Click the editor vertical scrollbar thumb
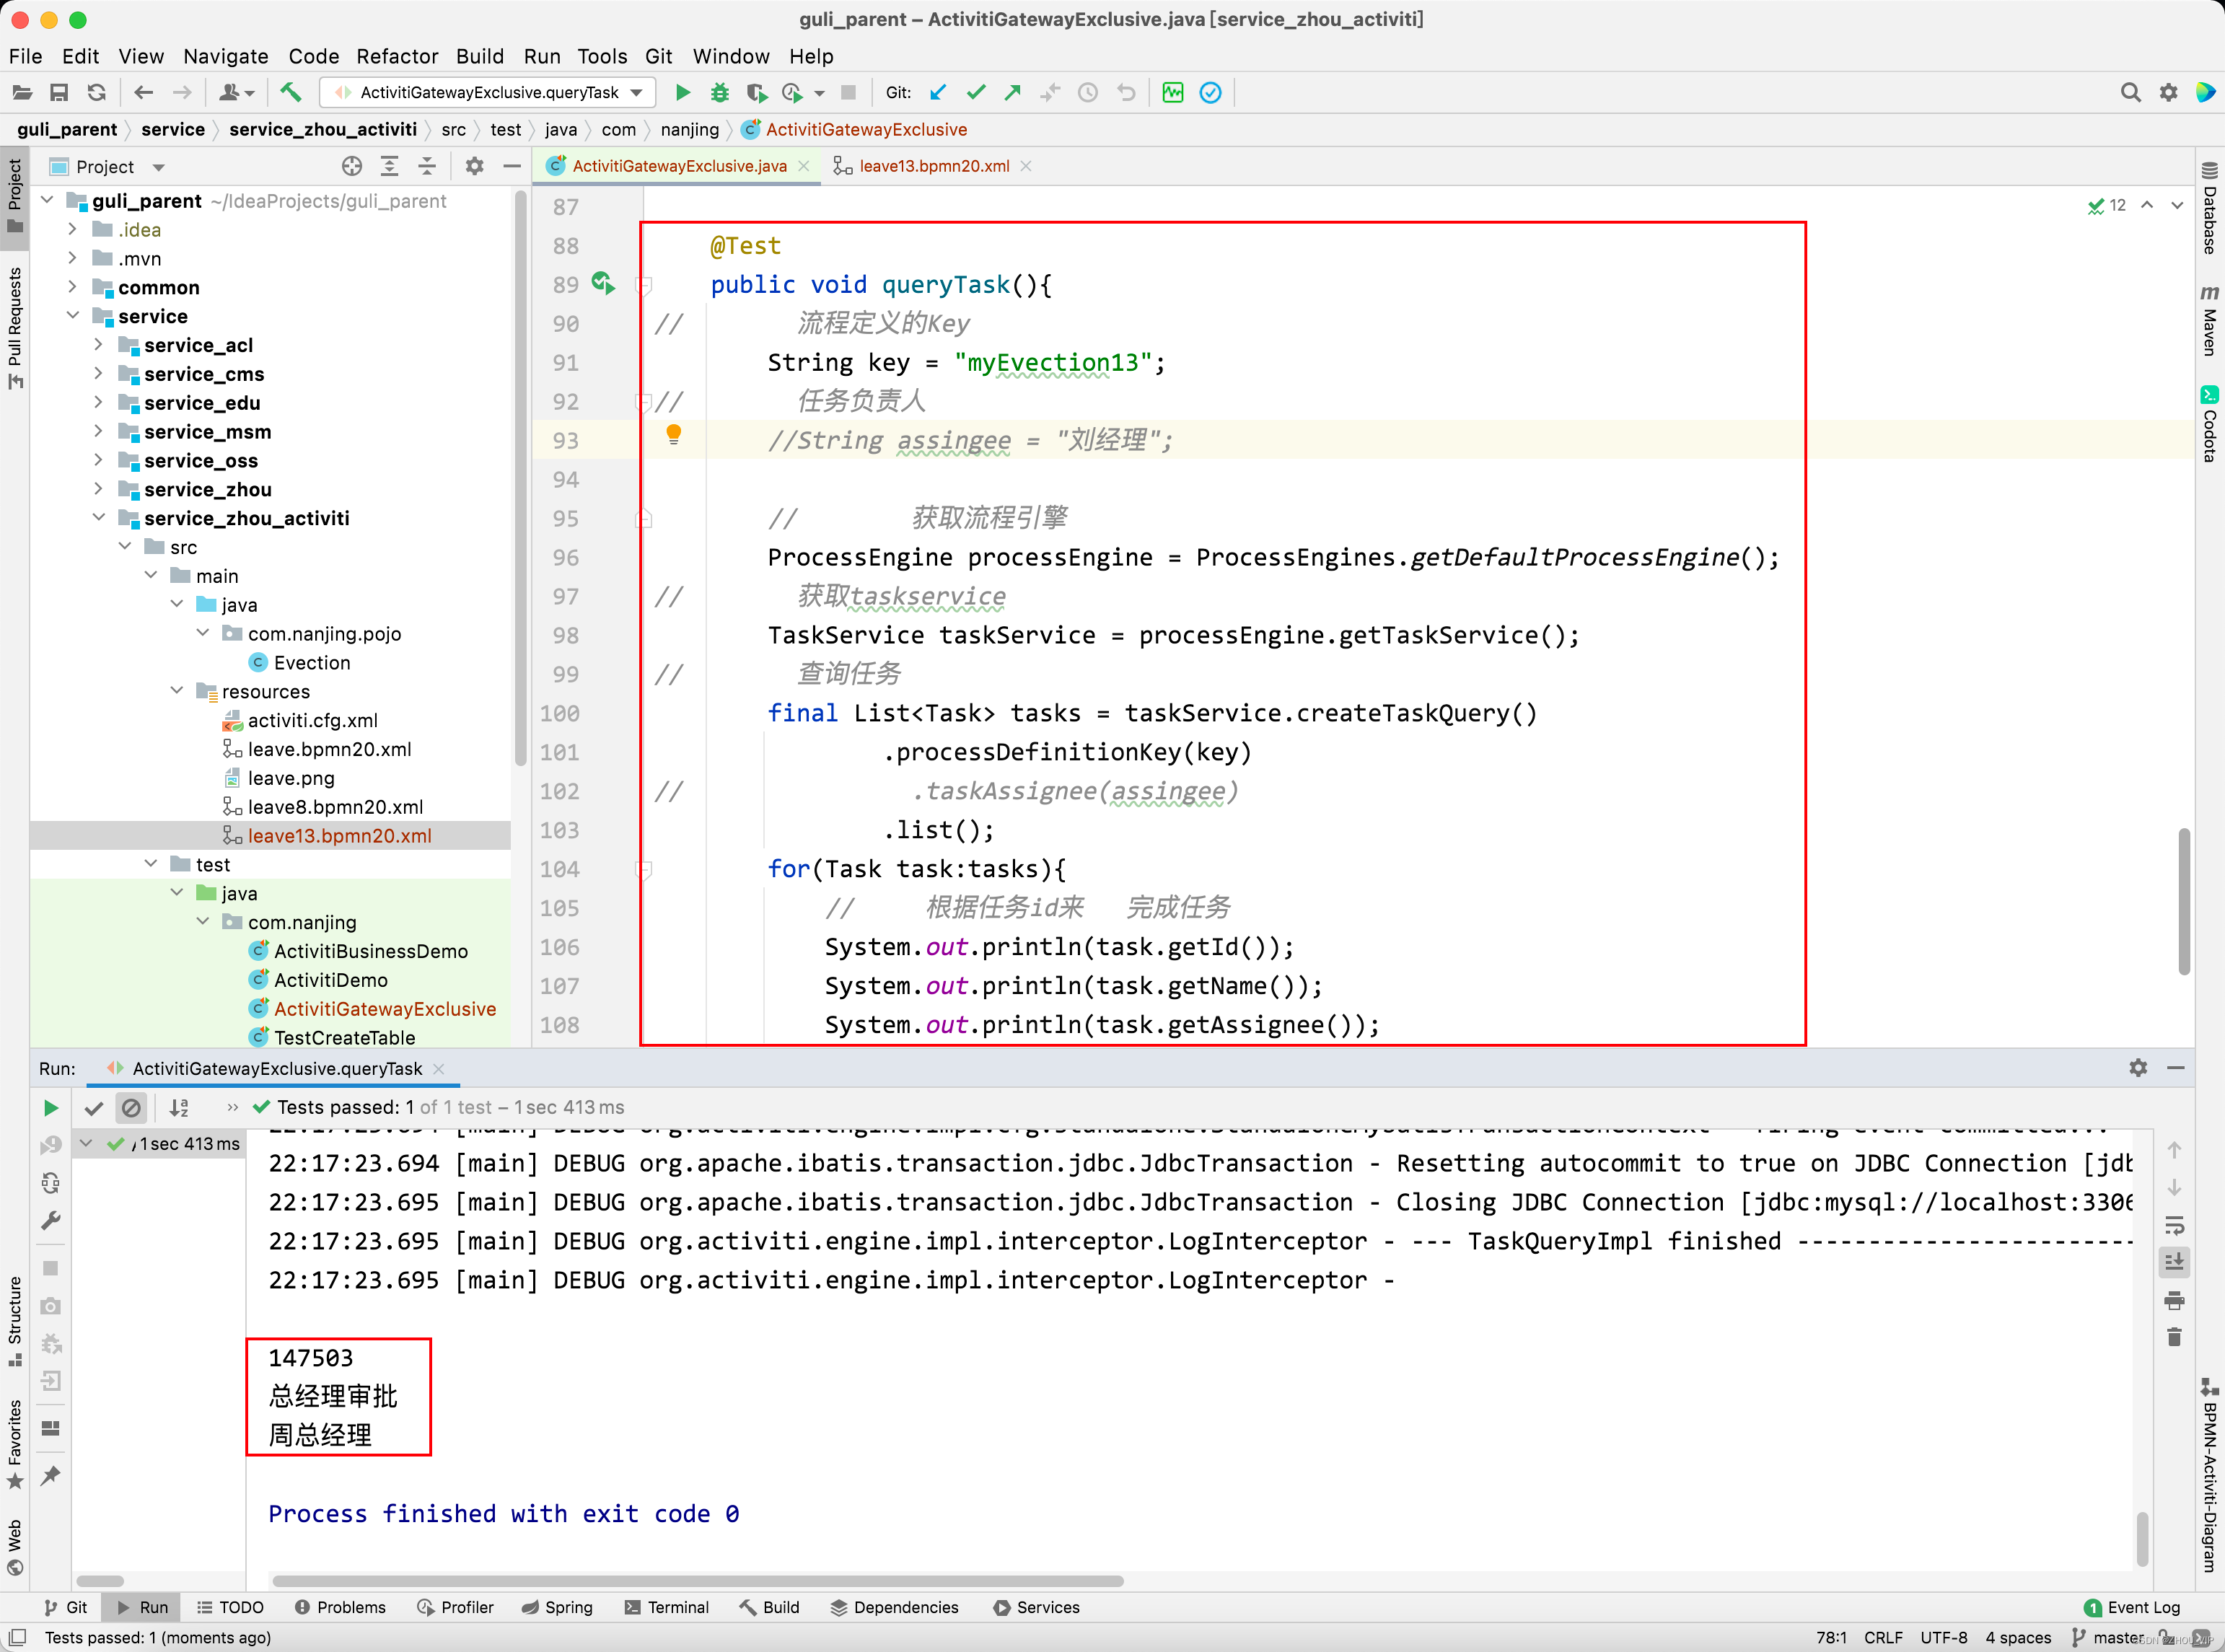Image resolution: width=2225 pixels, height=1652 pixels. (2184, 900)
